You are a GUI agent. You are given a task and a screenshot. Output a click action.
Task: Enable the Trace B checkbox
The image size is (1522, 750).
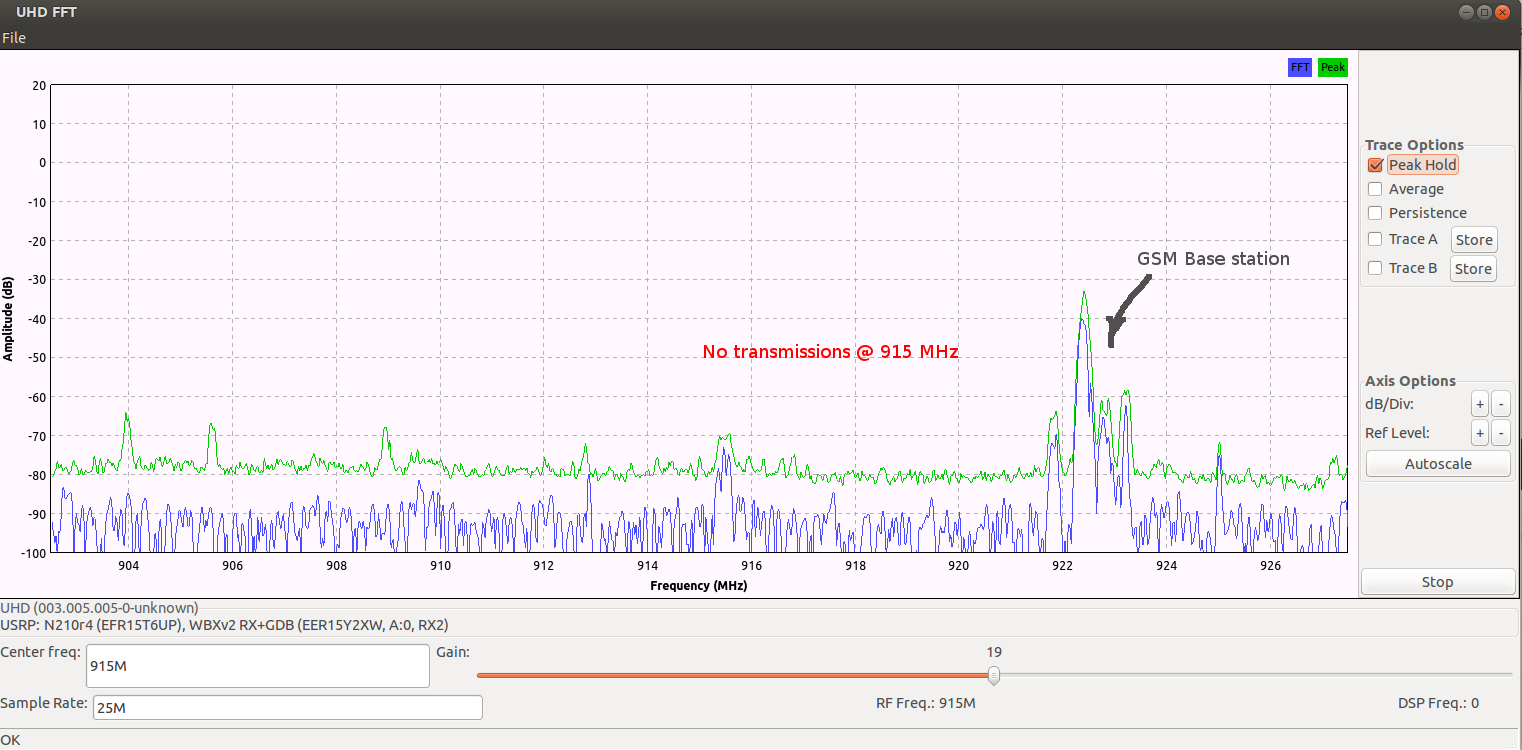1375,268
